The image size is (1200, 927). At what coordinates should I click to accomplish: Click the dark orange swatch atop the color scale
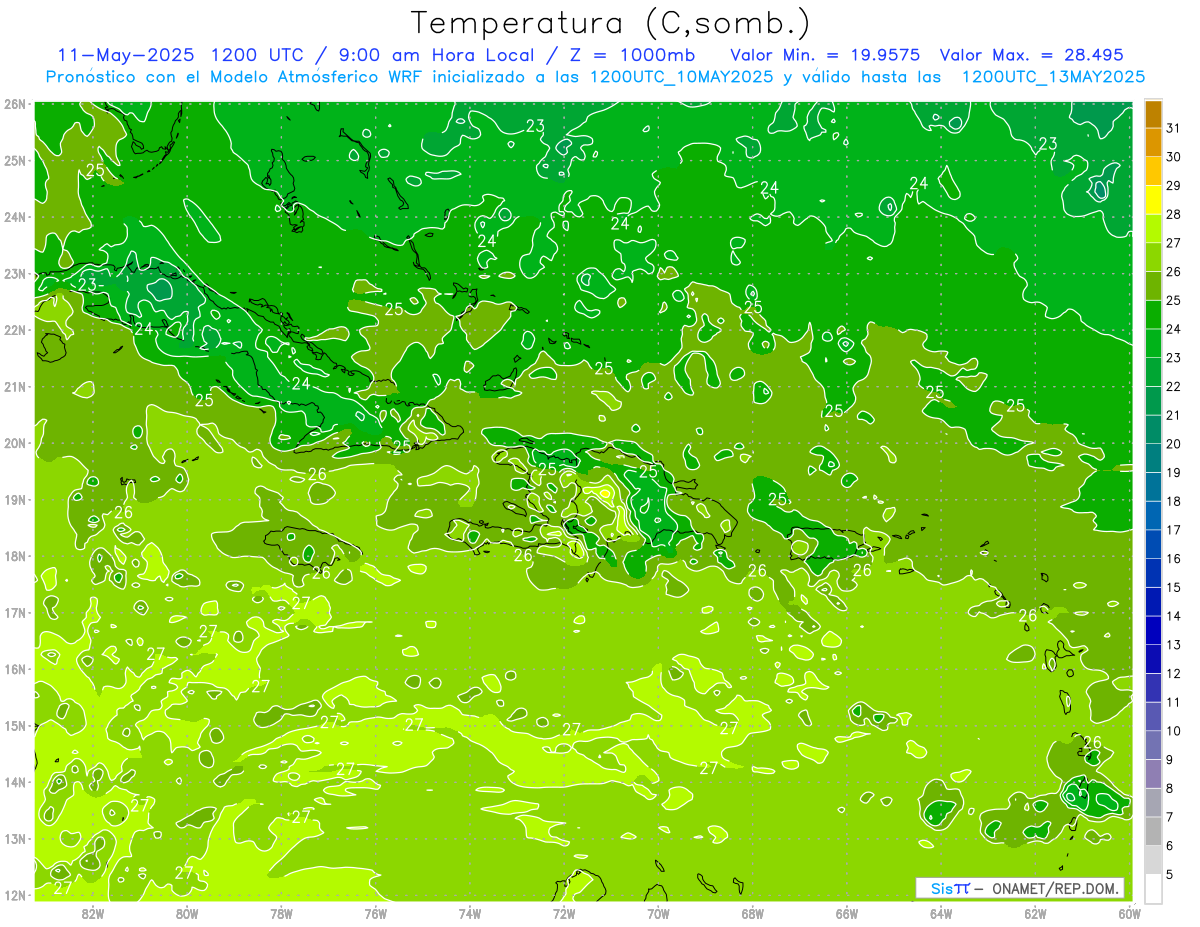(x=1153, y=114)
